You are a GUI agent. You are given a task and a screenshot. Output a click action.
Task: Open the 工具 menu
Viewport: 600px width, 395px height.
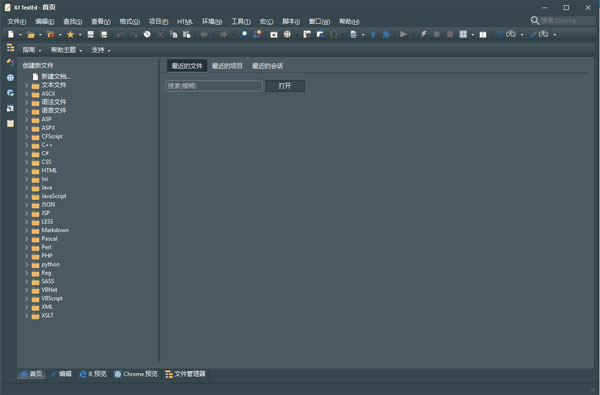(x=241, y=21)
